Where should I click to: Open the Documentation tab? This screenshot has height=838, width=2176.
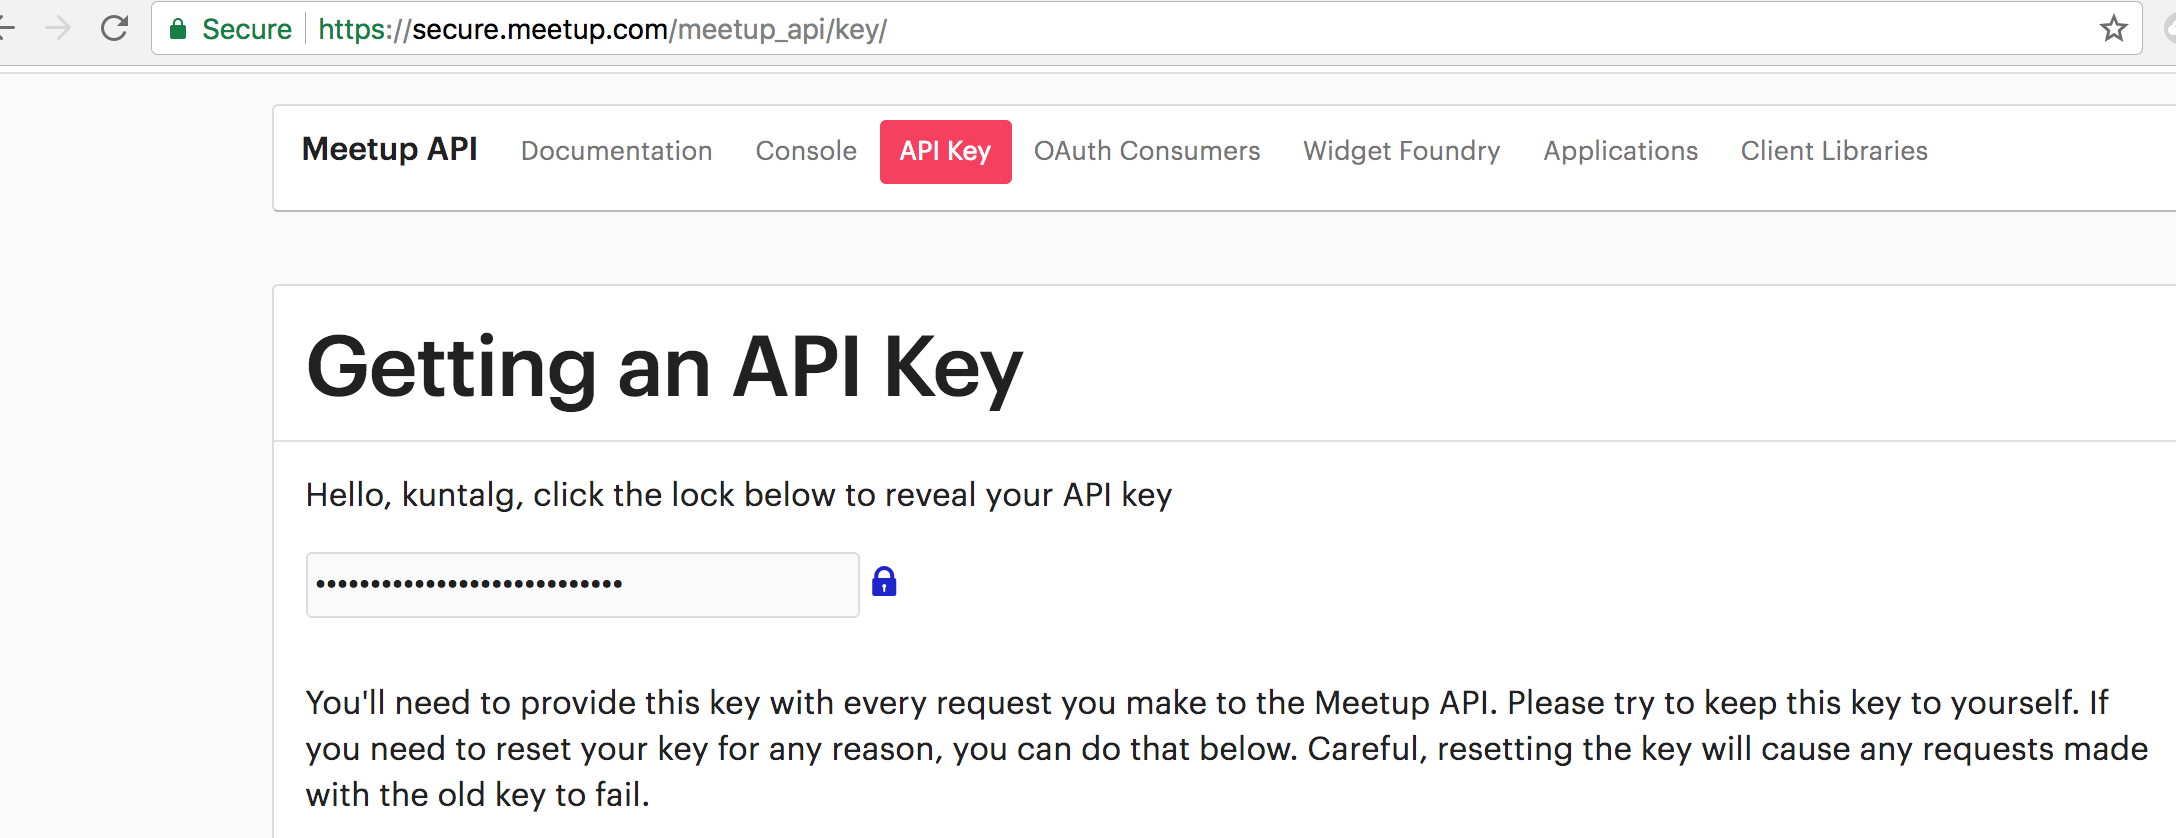click(616, 151)
